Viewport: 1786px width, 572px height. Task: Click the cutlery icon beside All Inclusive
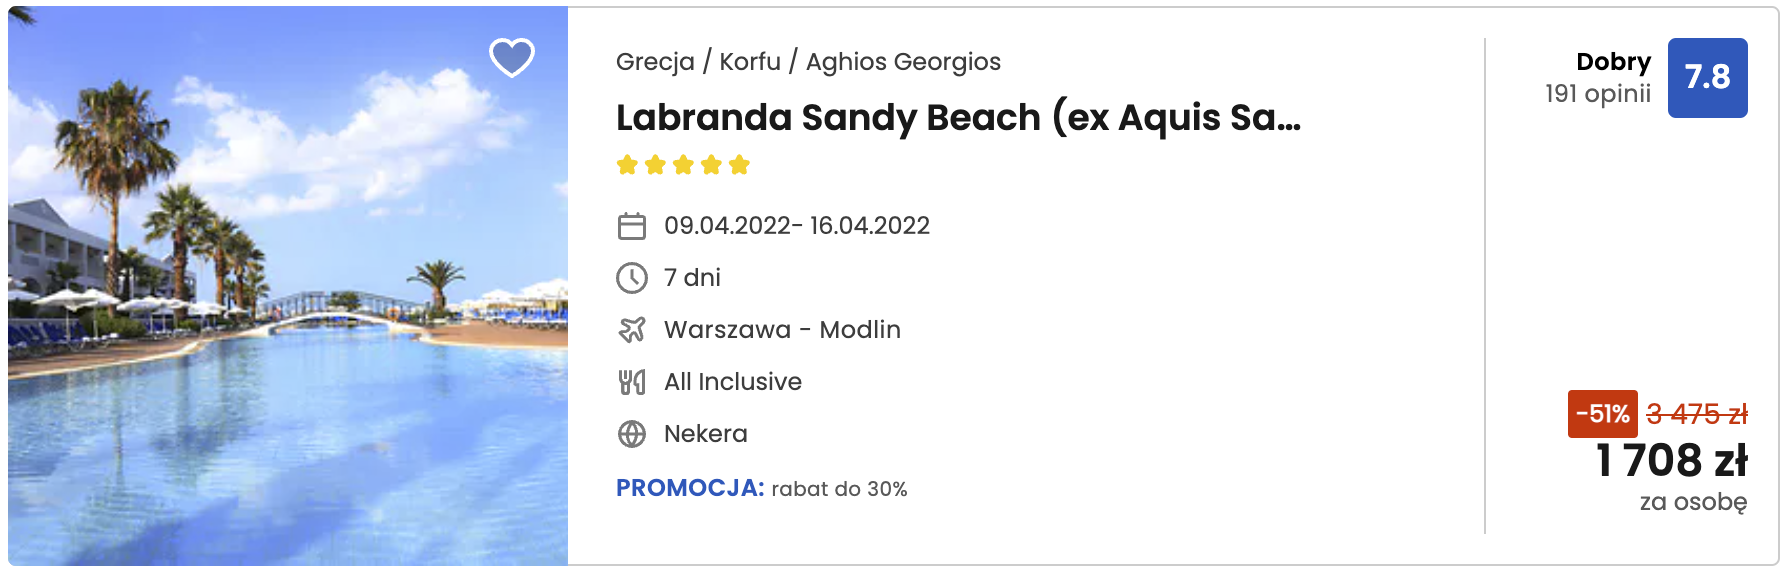click(x=632, y=382)
